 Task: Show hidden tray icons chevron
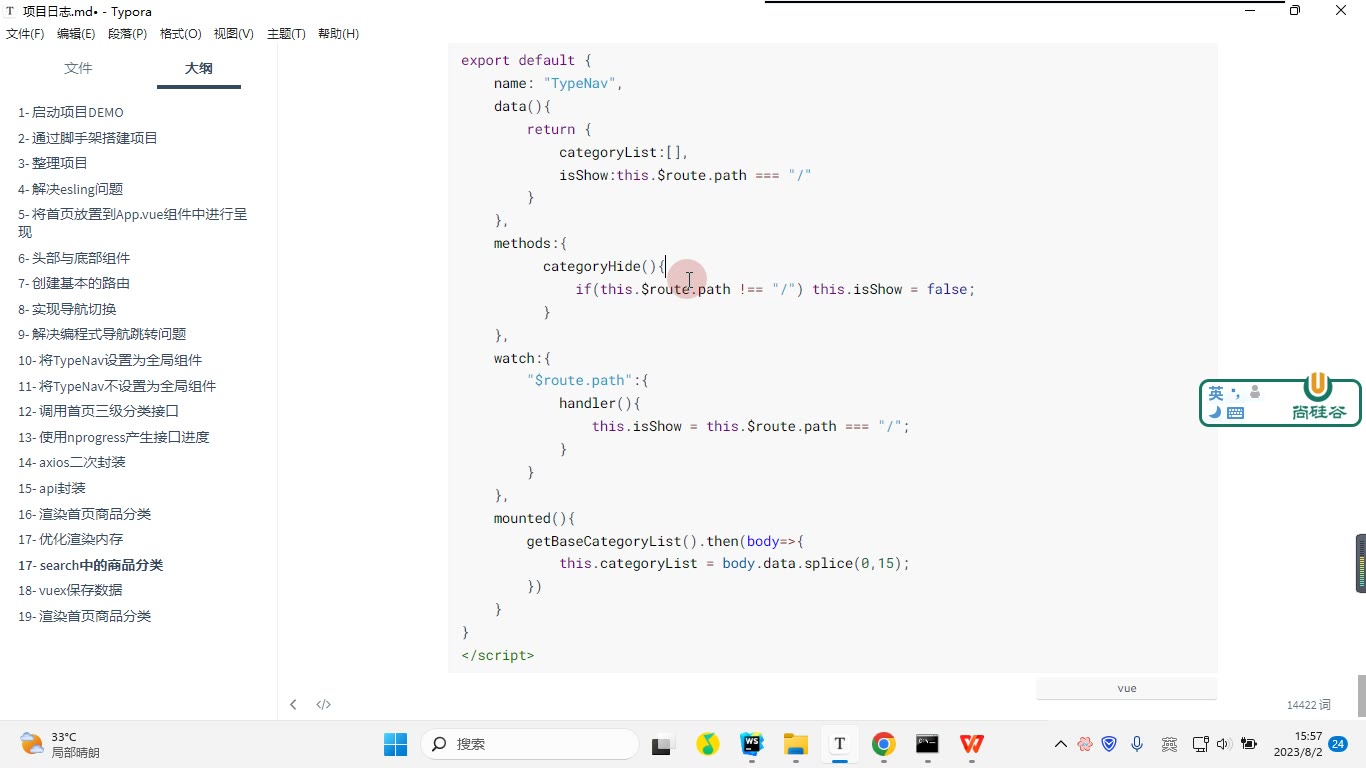1061,744
